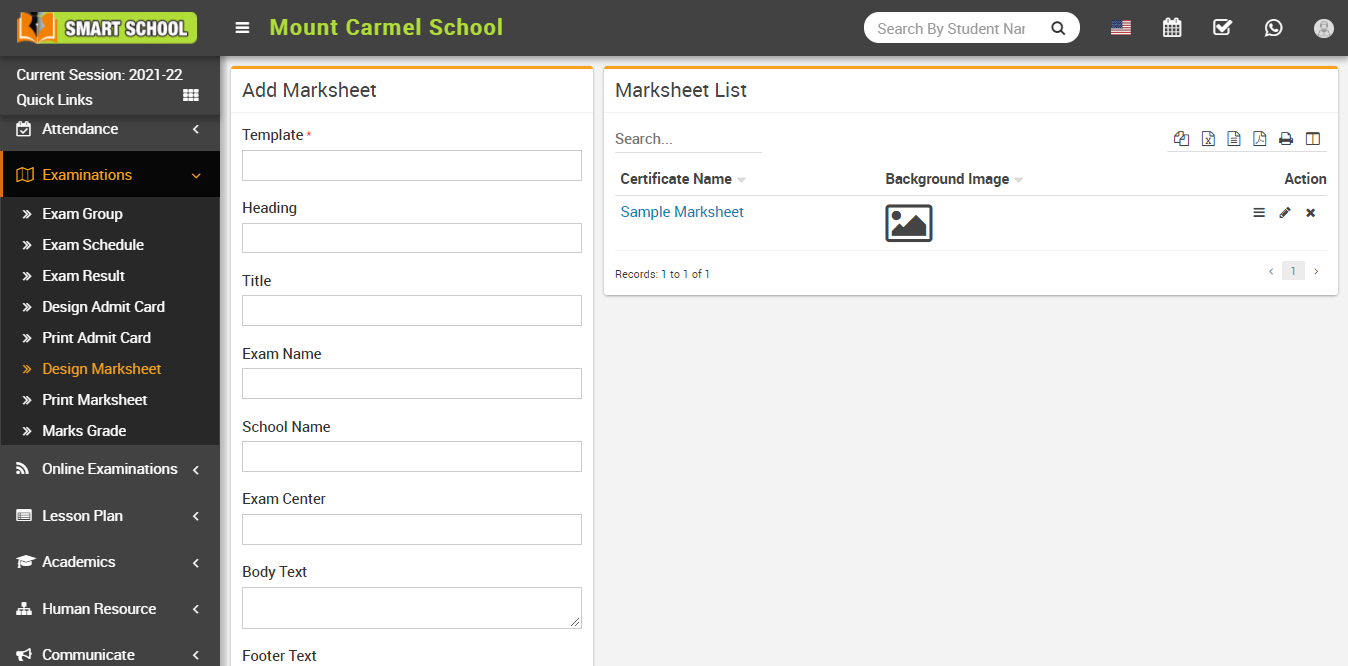Delete the Sample Marksheet entry

coord(1310,212)
